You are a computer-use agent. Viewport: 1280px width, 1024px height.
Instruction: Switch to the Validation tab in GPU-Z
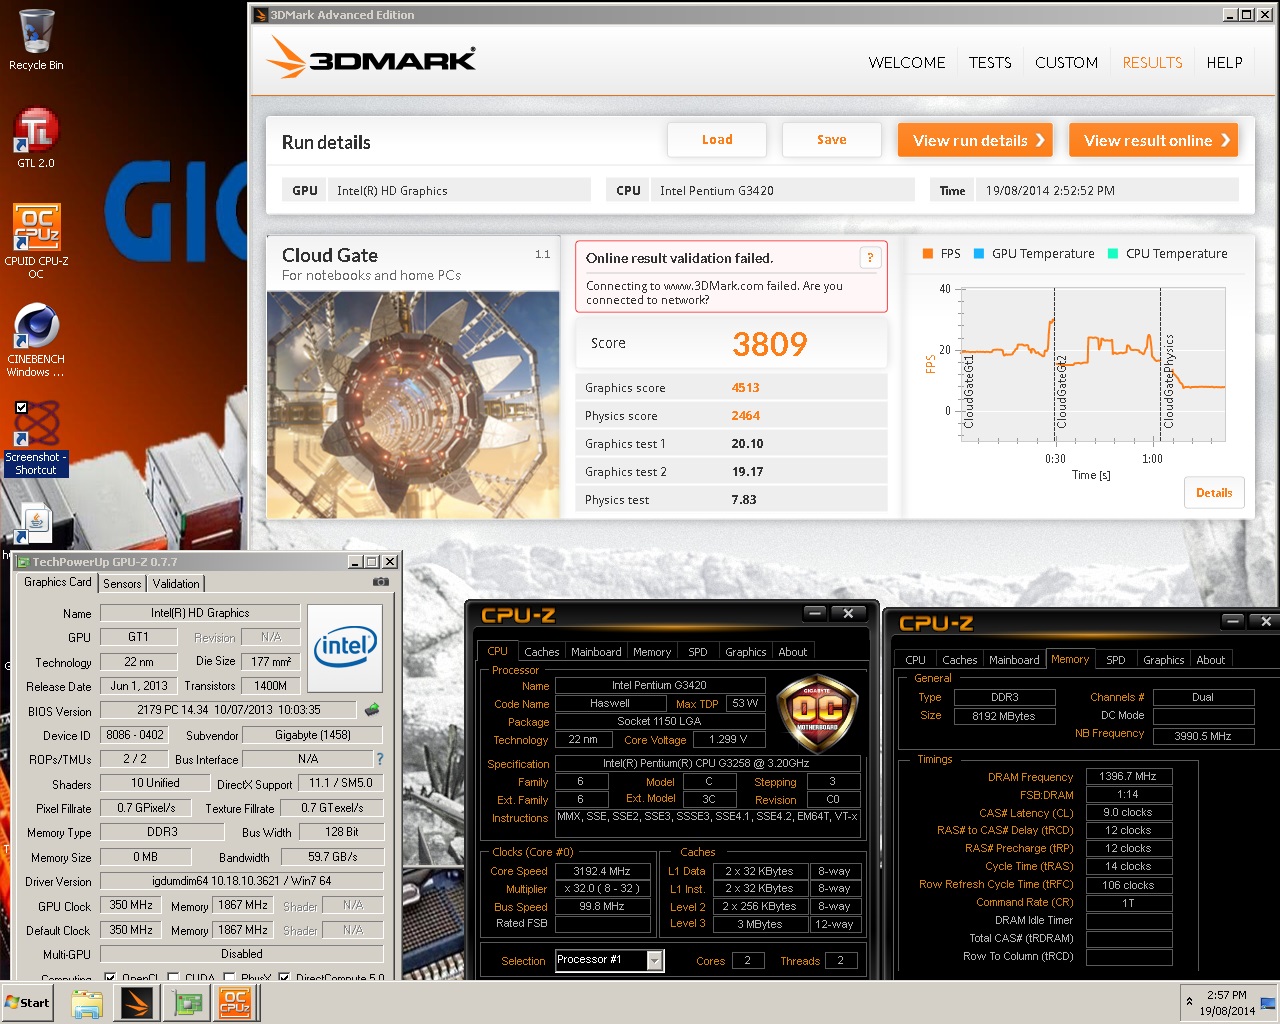click(176, 584)
